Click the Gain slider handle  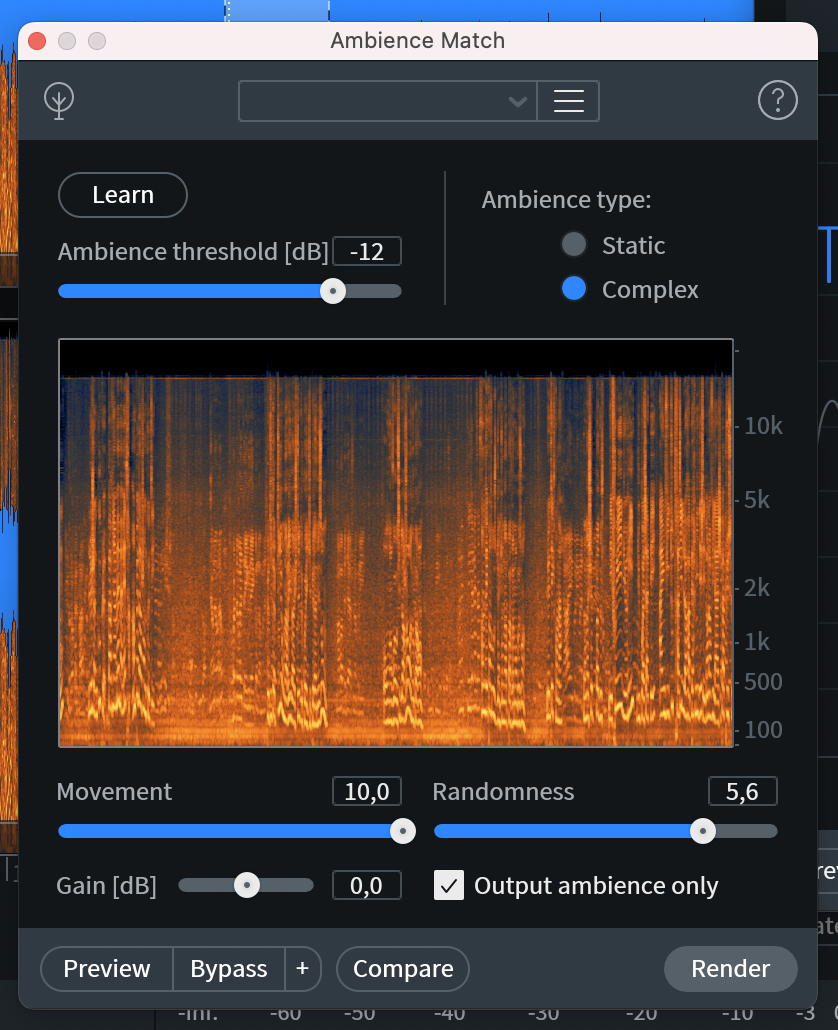click(x=247, y=885)
